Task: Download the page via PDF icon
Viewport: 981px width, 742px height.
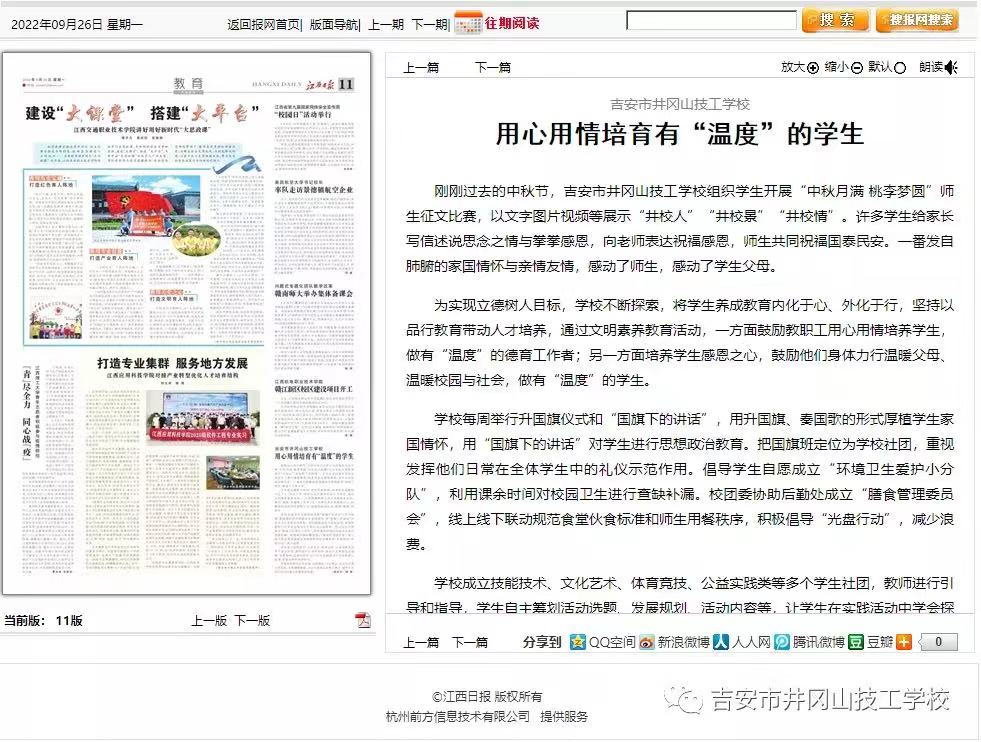Action: 363,620
